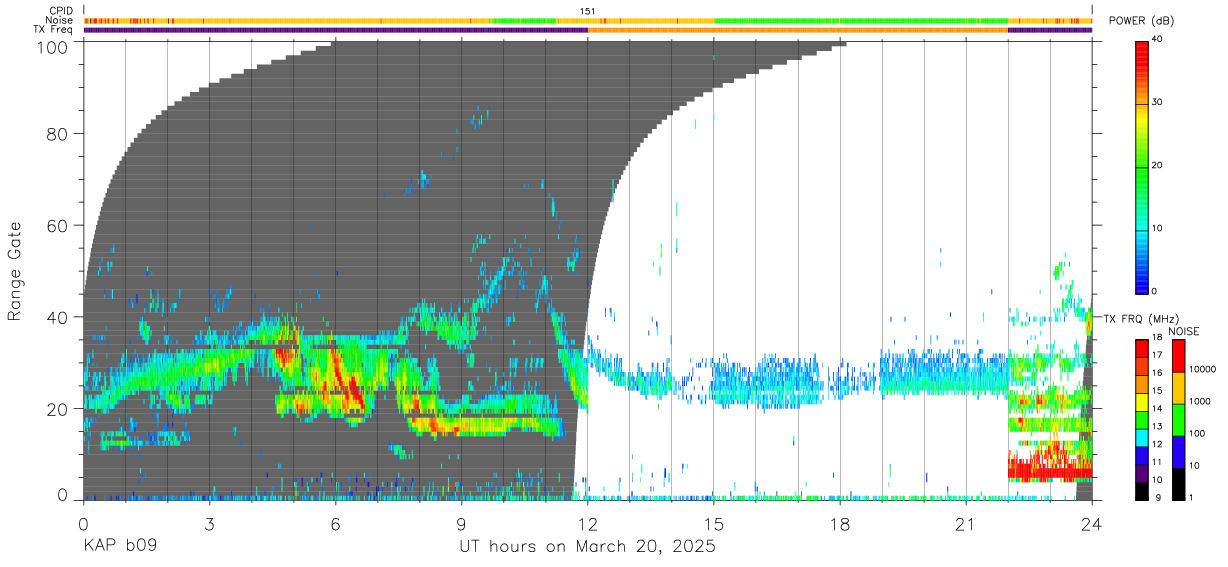Click the green middle of POWER color bar
This screenshot has width=1228, height=567.
tap(1141, 166)
